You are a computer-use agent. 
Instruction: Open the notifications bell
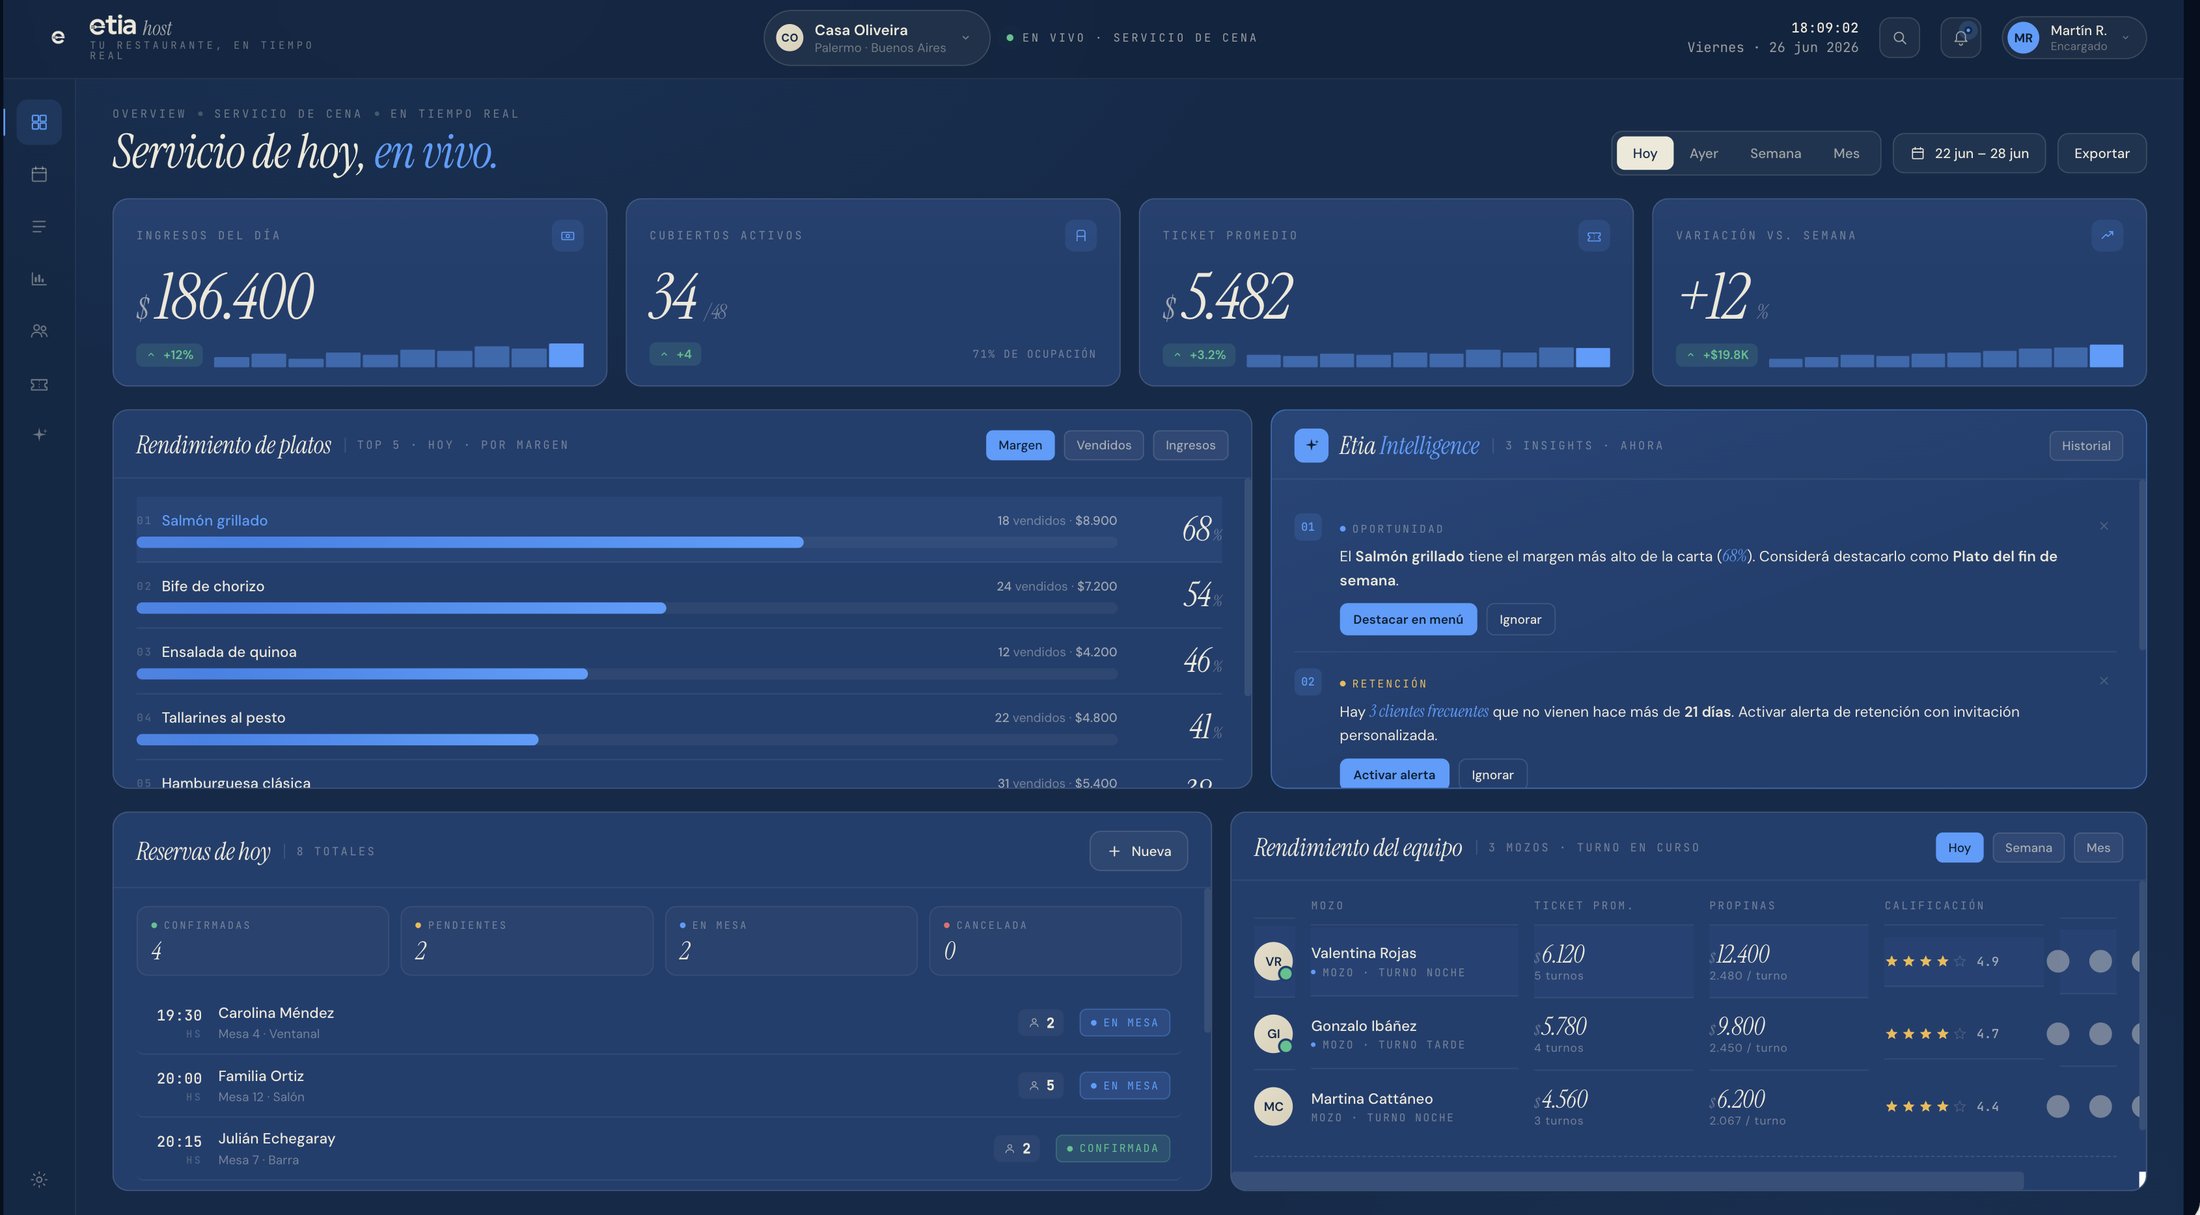(1960, 38)
